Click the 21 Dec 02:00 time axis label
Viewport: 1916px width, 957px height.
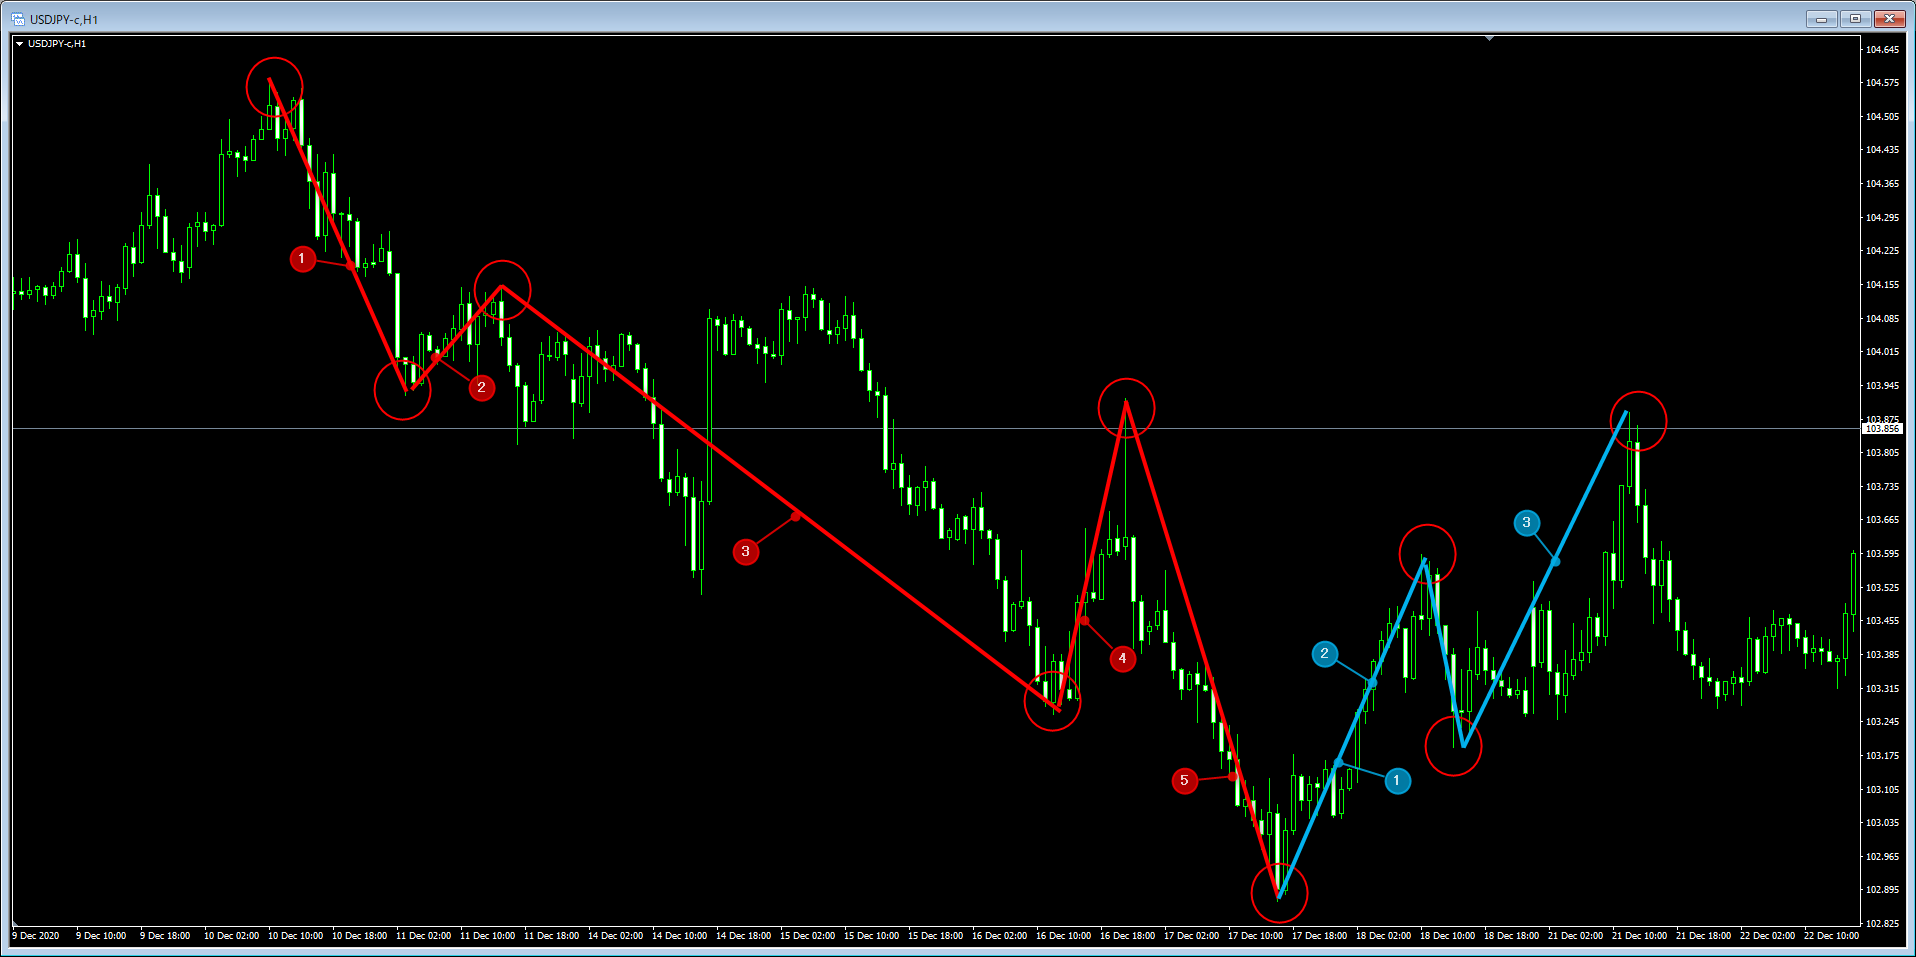coord(1575,936)
